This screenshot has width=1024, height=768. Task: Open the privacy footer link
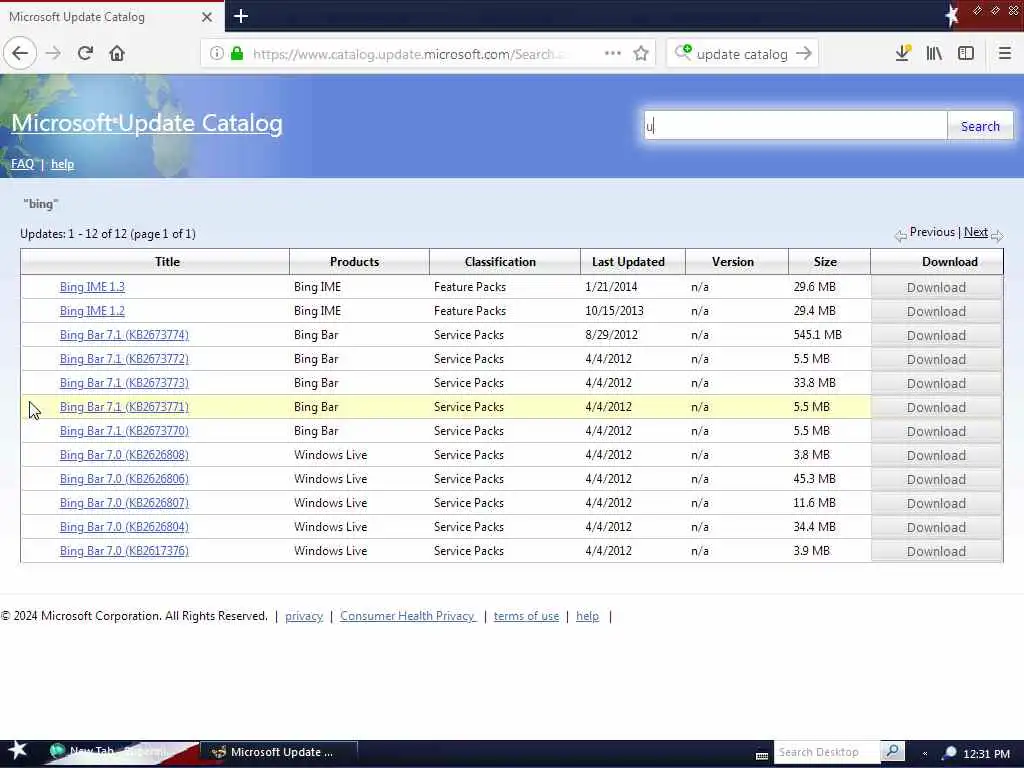[x=304, y=616]
